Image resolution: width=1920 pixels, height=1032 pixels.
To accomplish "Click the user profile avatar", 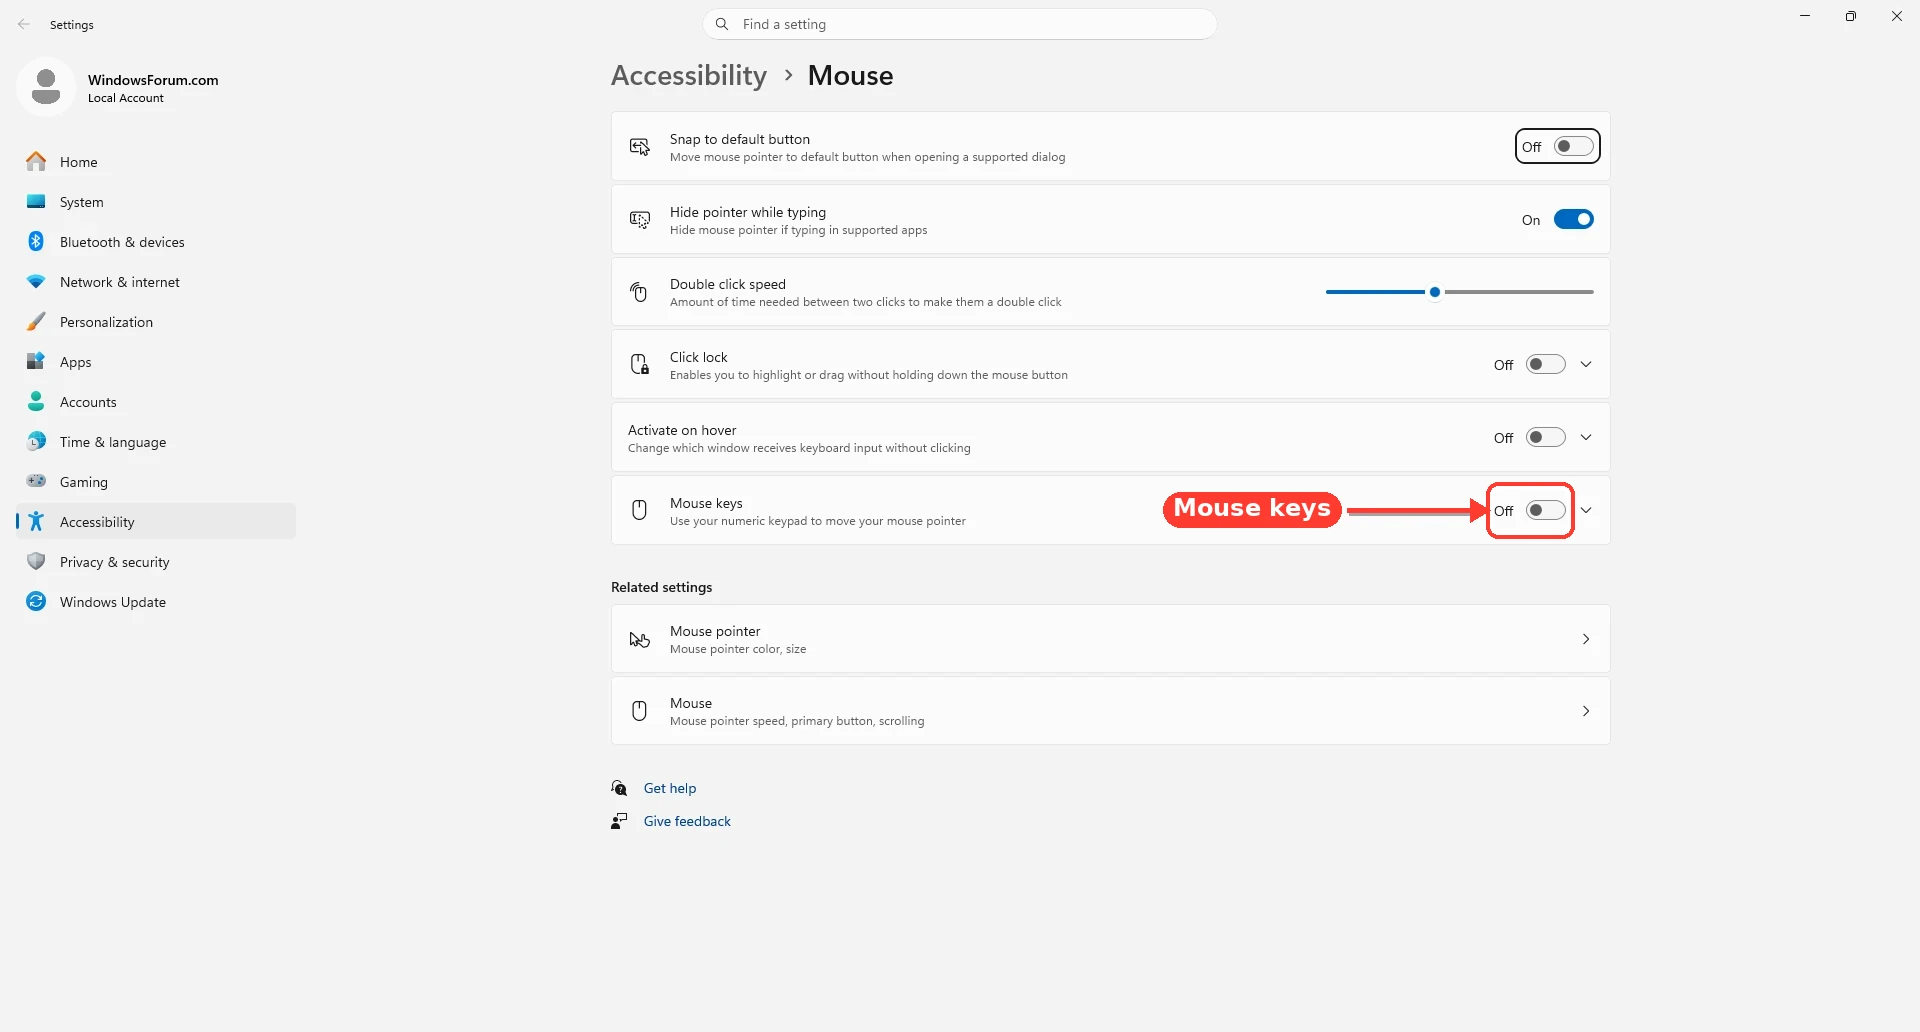I will click(46, 87).
